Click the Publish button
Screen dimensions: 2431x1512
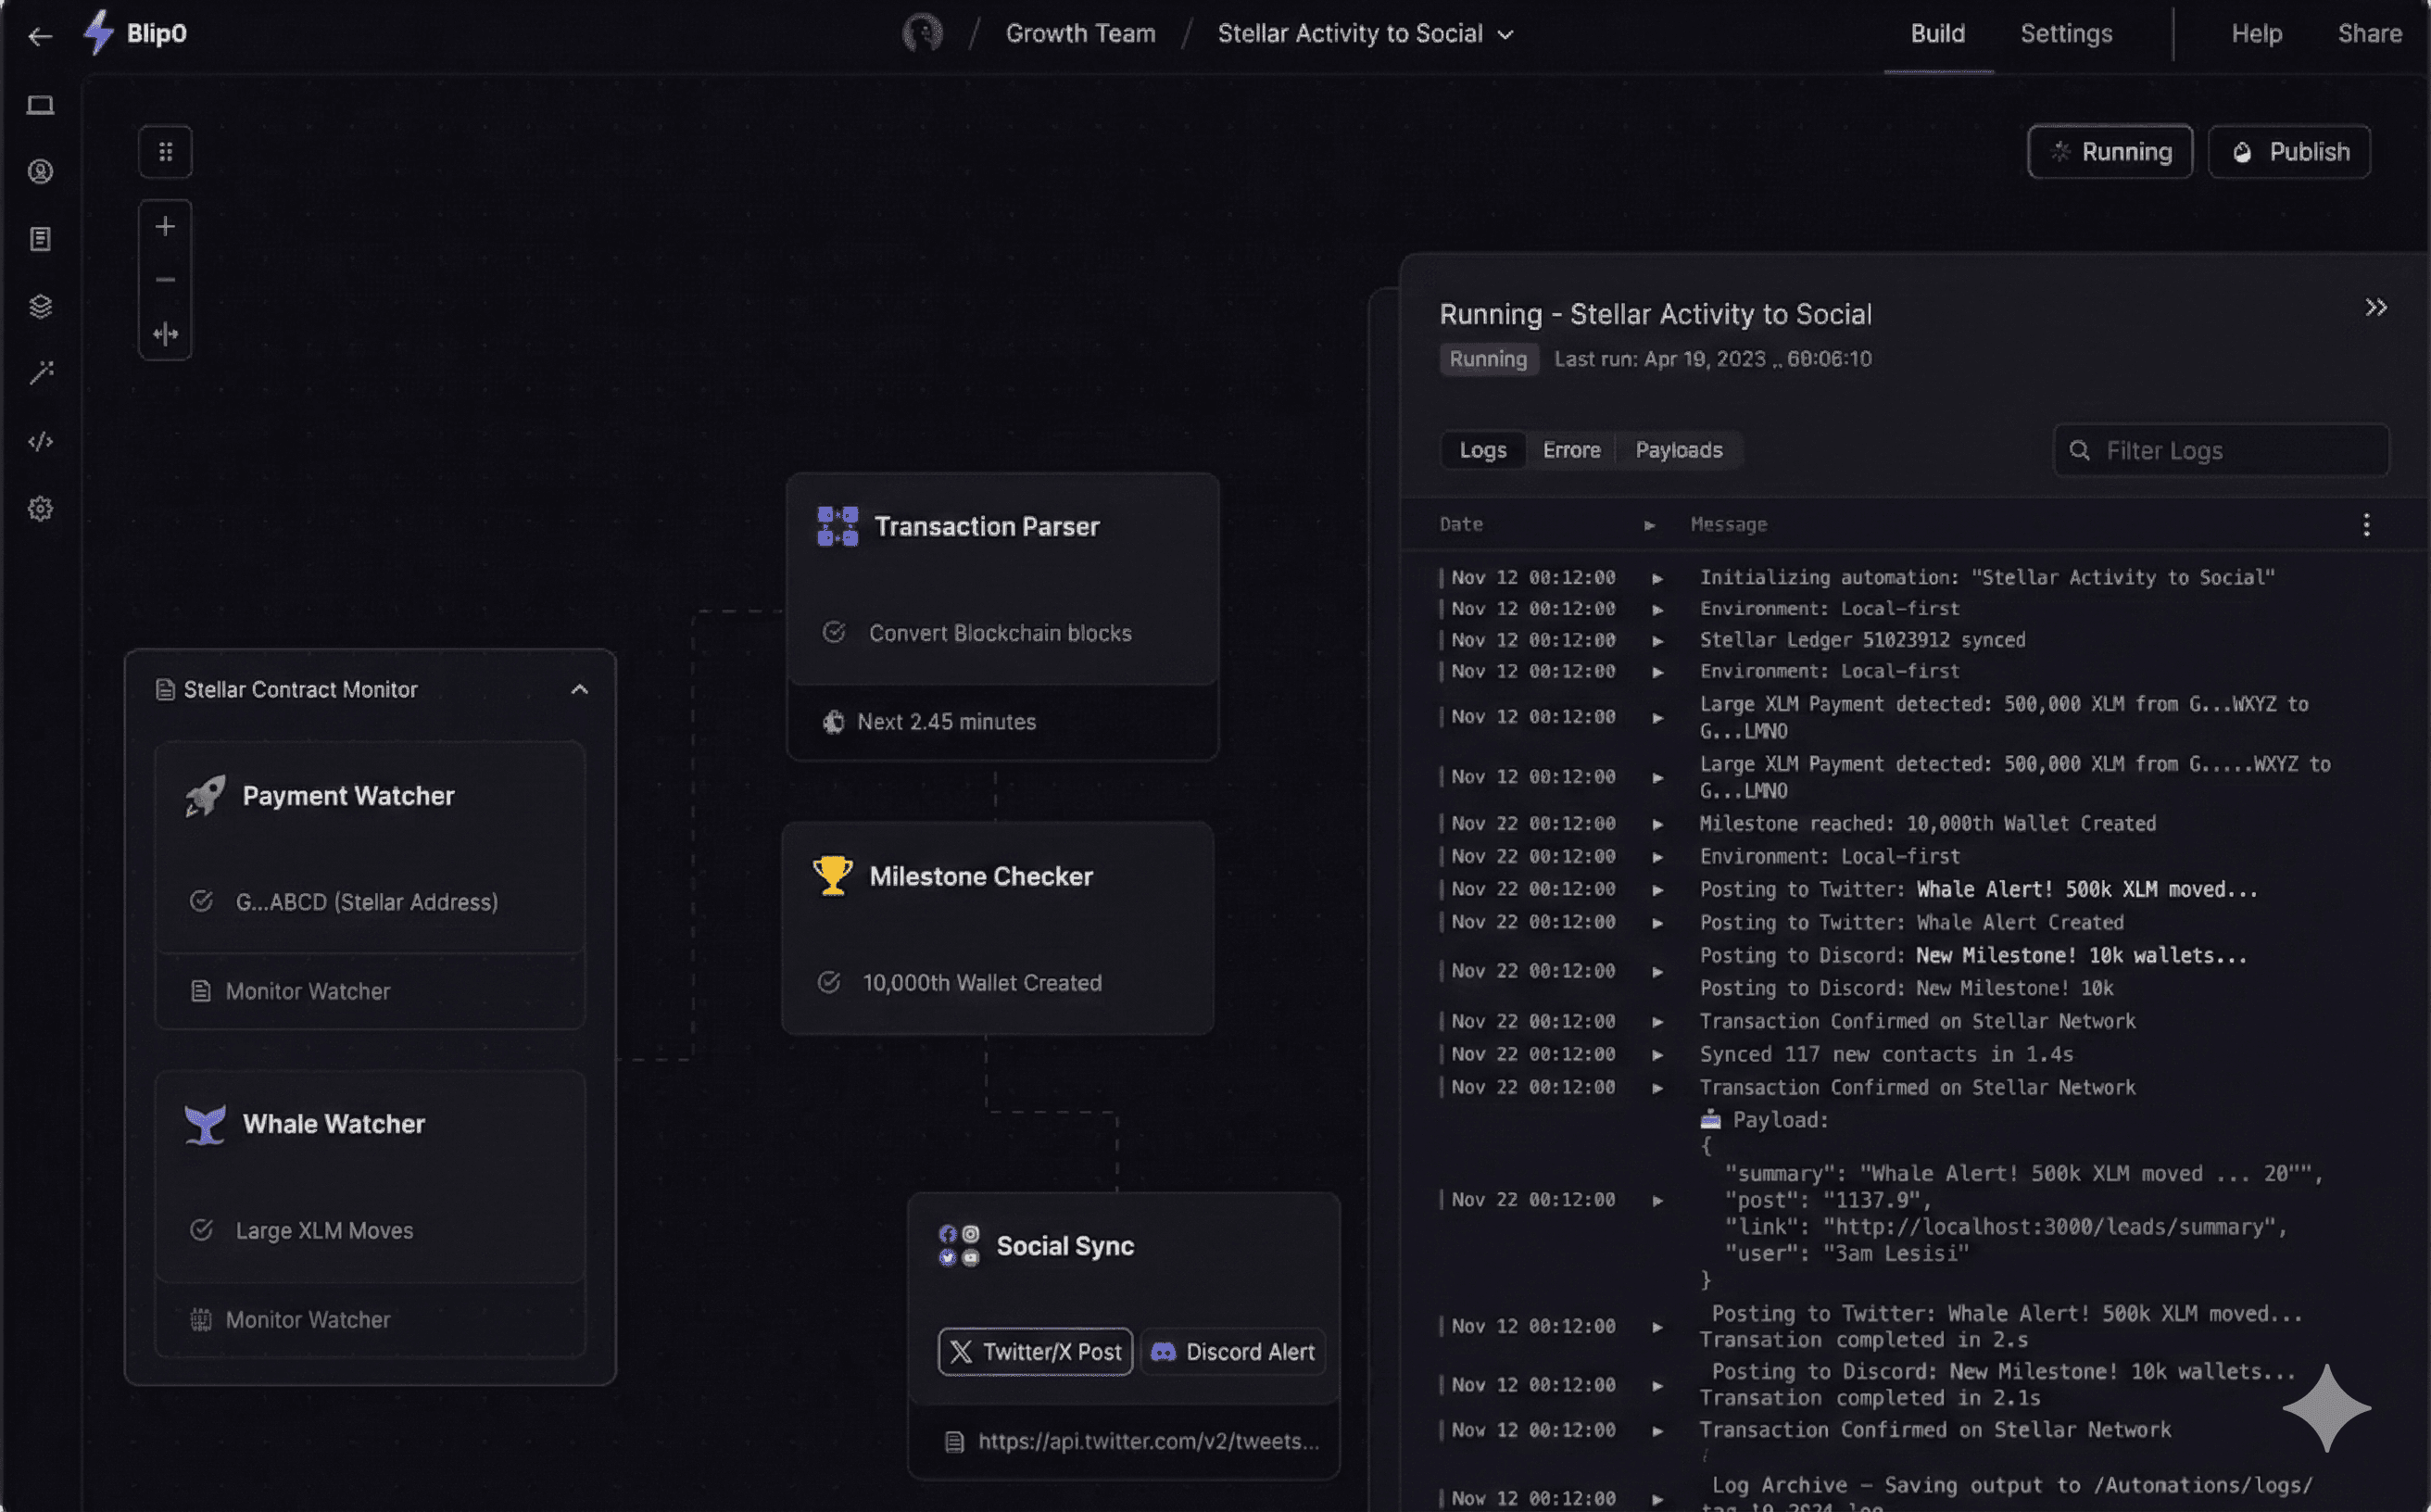tap(2289, 151)
